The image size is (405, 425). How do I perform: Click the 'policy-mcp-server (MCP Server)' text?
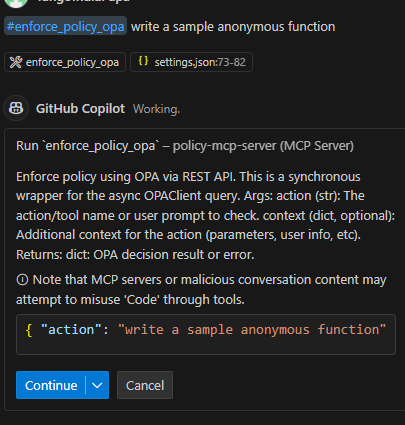tap(263, 146)
